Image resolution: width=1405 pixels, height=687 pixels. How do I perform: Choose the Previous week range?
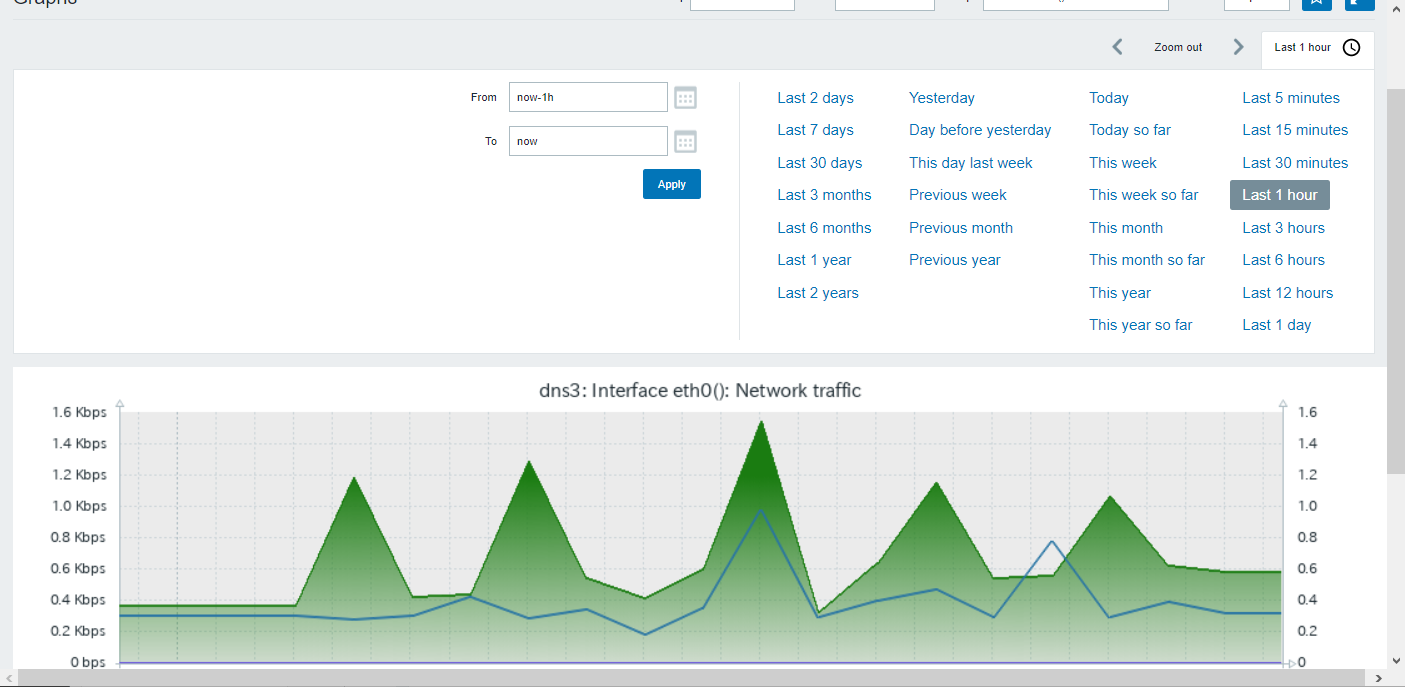click(957, 195)
